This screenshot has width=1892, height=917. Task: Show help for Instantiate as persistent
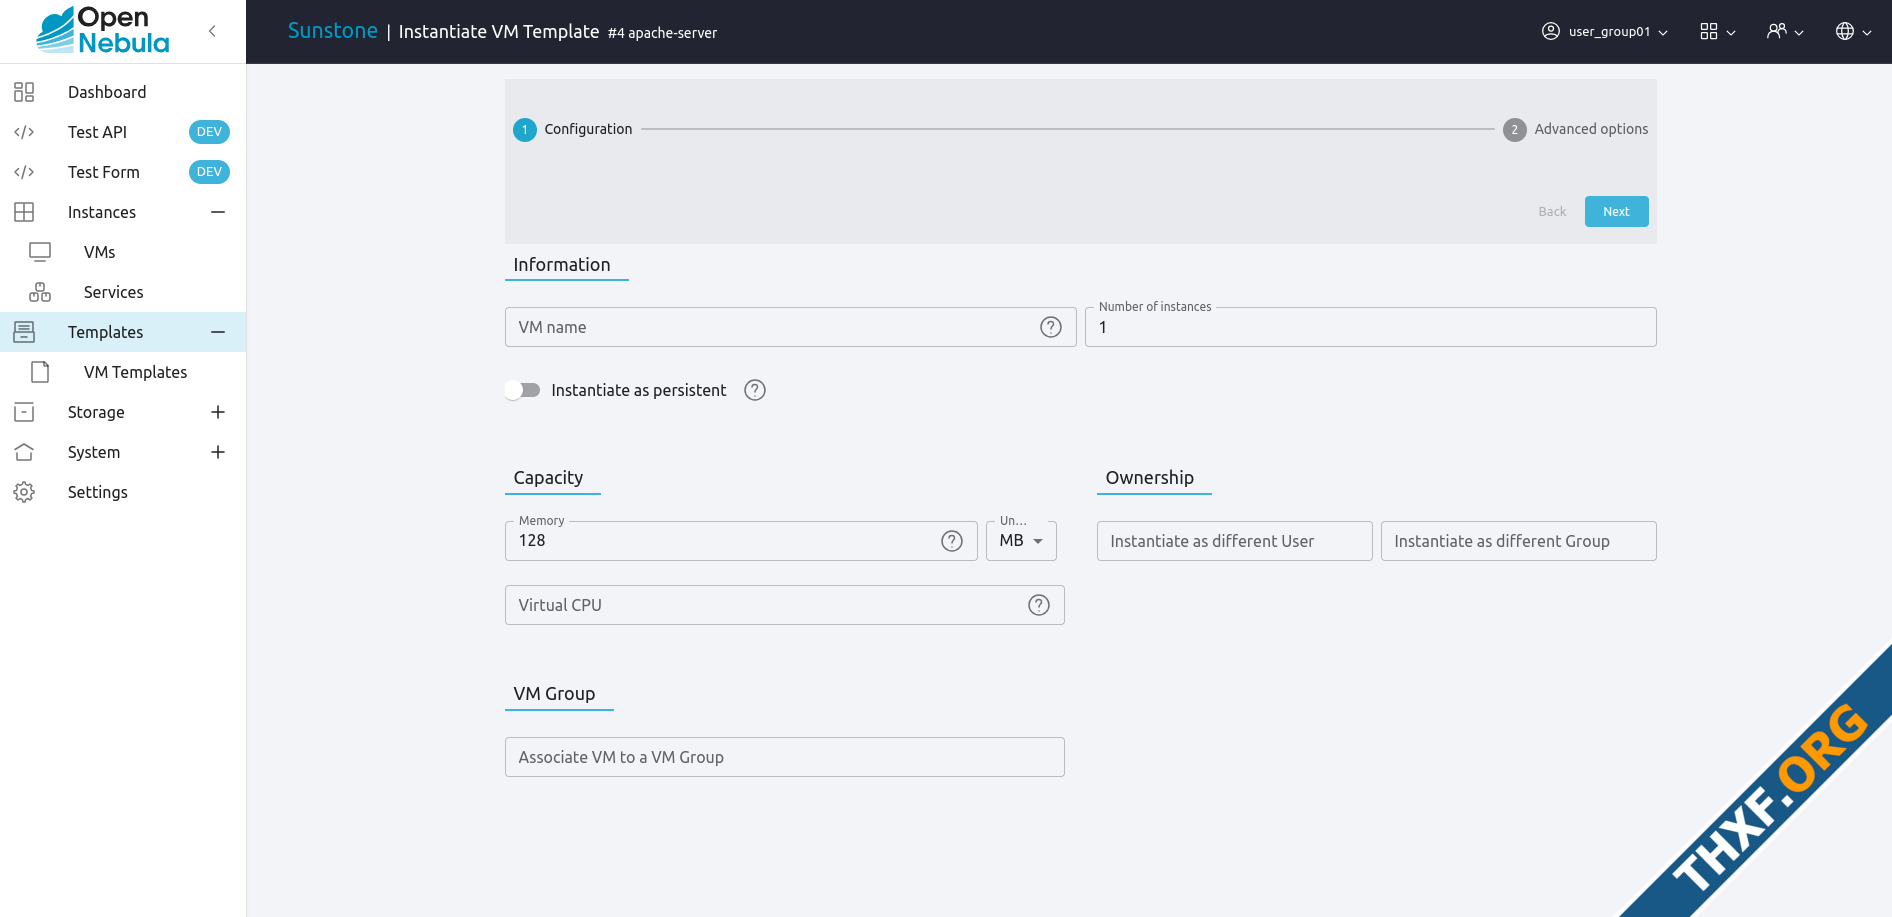pos(755,390)
